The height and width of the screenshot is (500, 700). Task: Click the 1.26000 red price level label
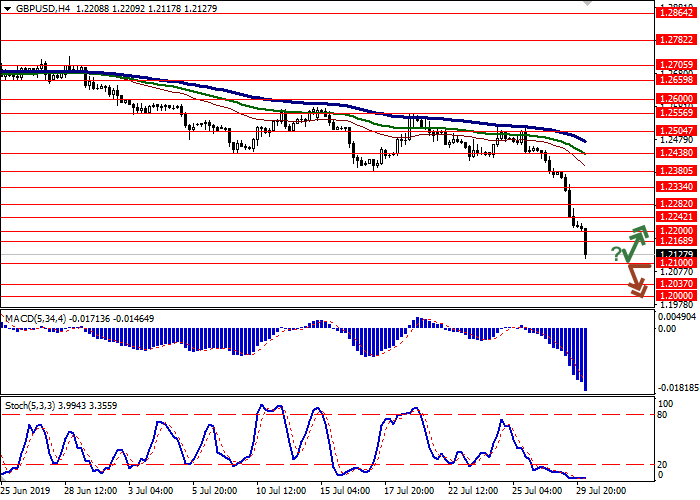tap(676, 99)
